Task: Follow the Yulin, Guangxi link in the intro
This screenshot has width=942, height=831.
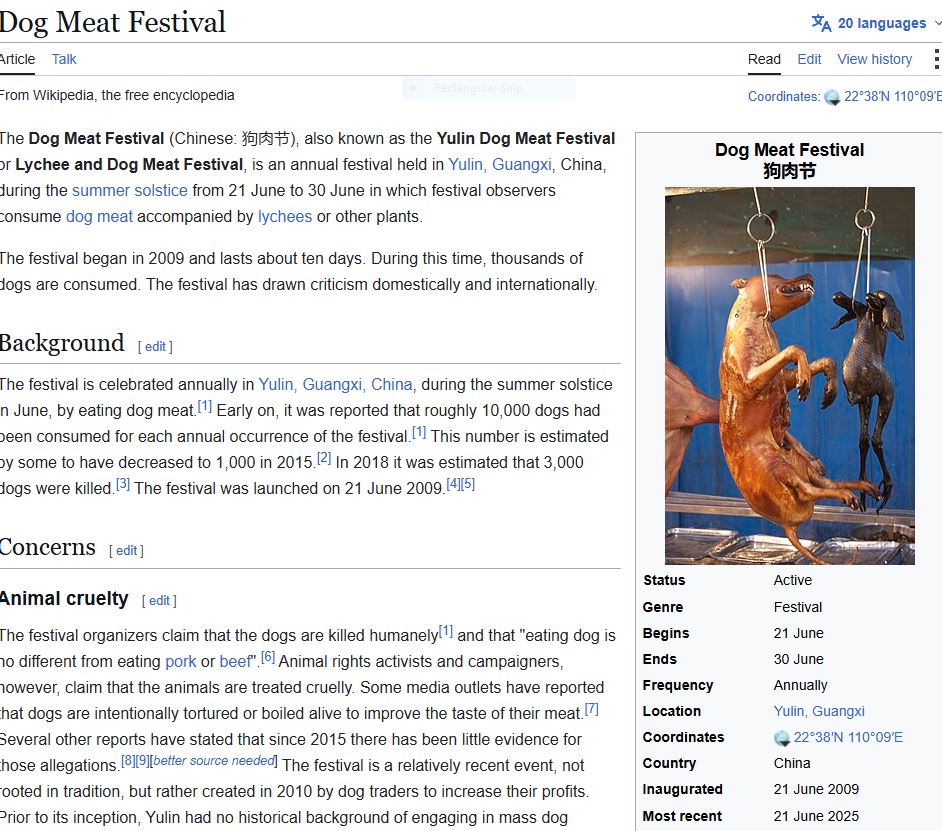Action: pyautogui.click(x=500, y=164)
